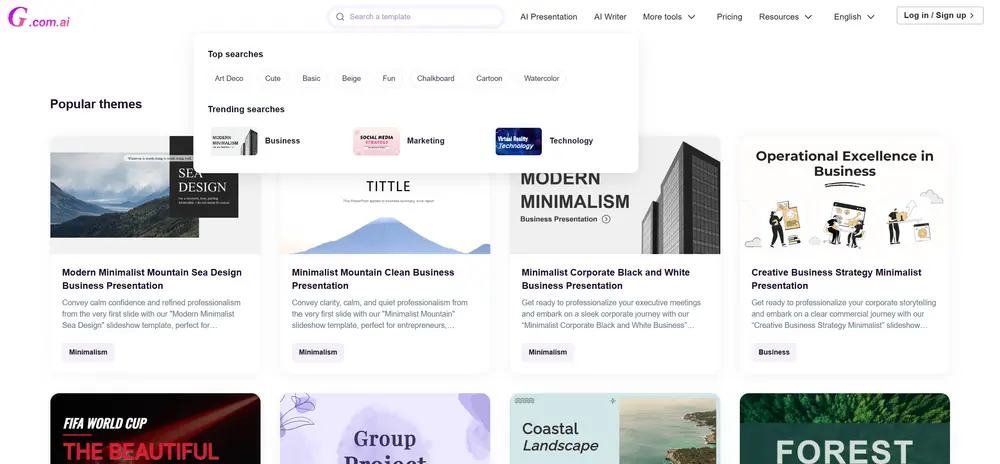Open Operational Excellence in Business preview image
1000x464 pixels.
coord(844,195)
